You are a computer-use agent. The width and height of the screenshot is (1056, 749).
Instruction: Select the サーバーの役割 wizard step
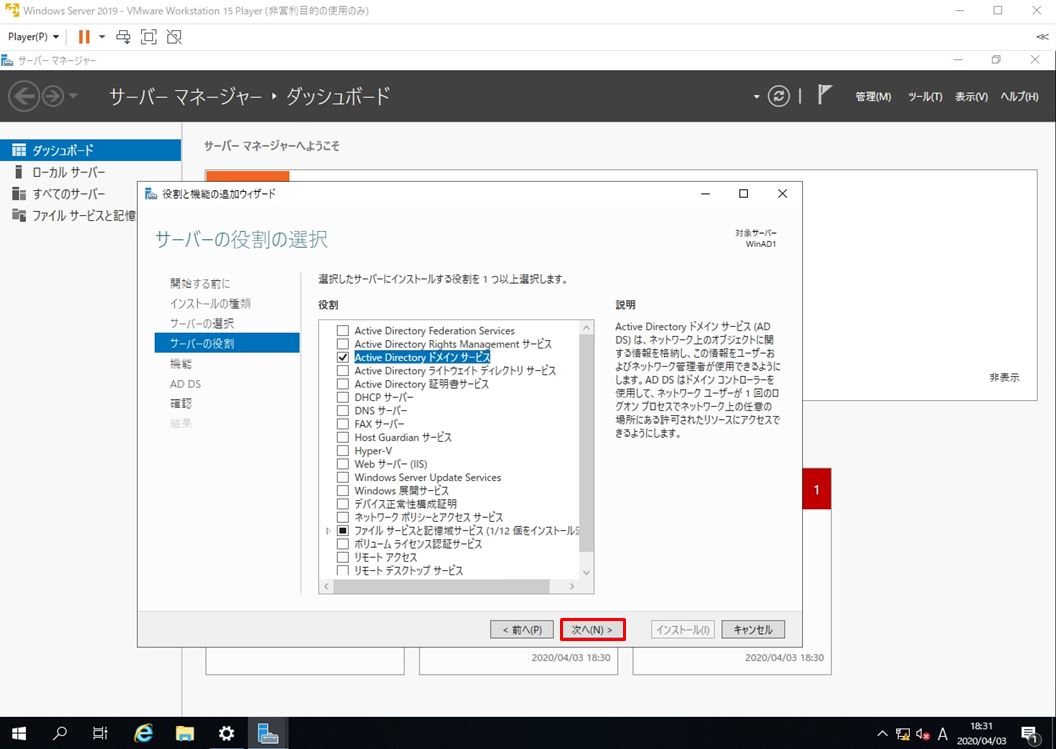coord(227,343)
